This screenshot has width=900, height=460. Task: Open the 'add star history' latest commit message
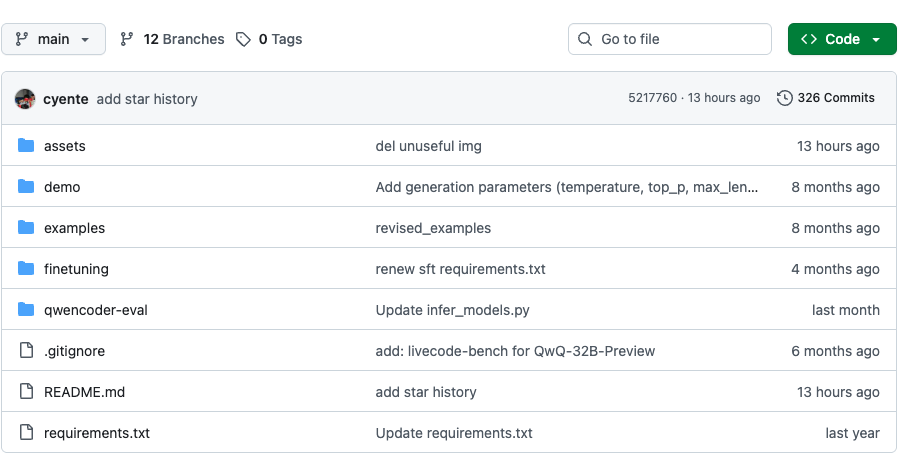pyautogui.click(x=147, y=99)
